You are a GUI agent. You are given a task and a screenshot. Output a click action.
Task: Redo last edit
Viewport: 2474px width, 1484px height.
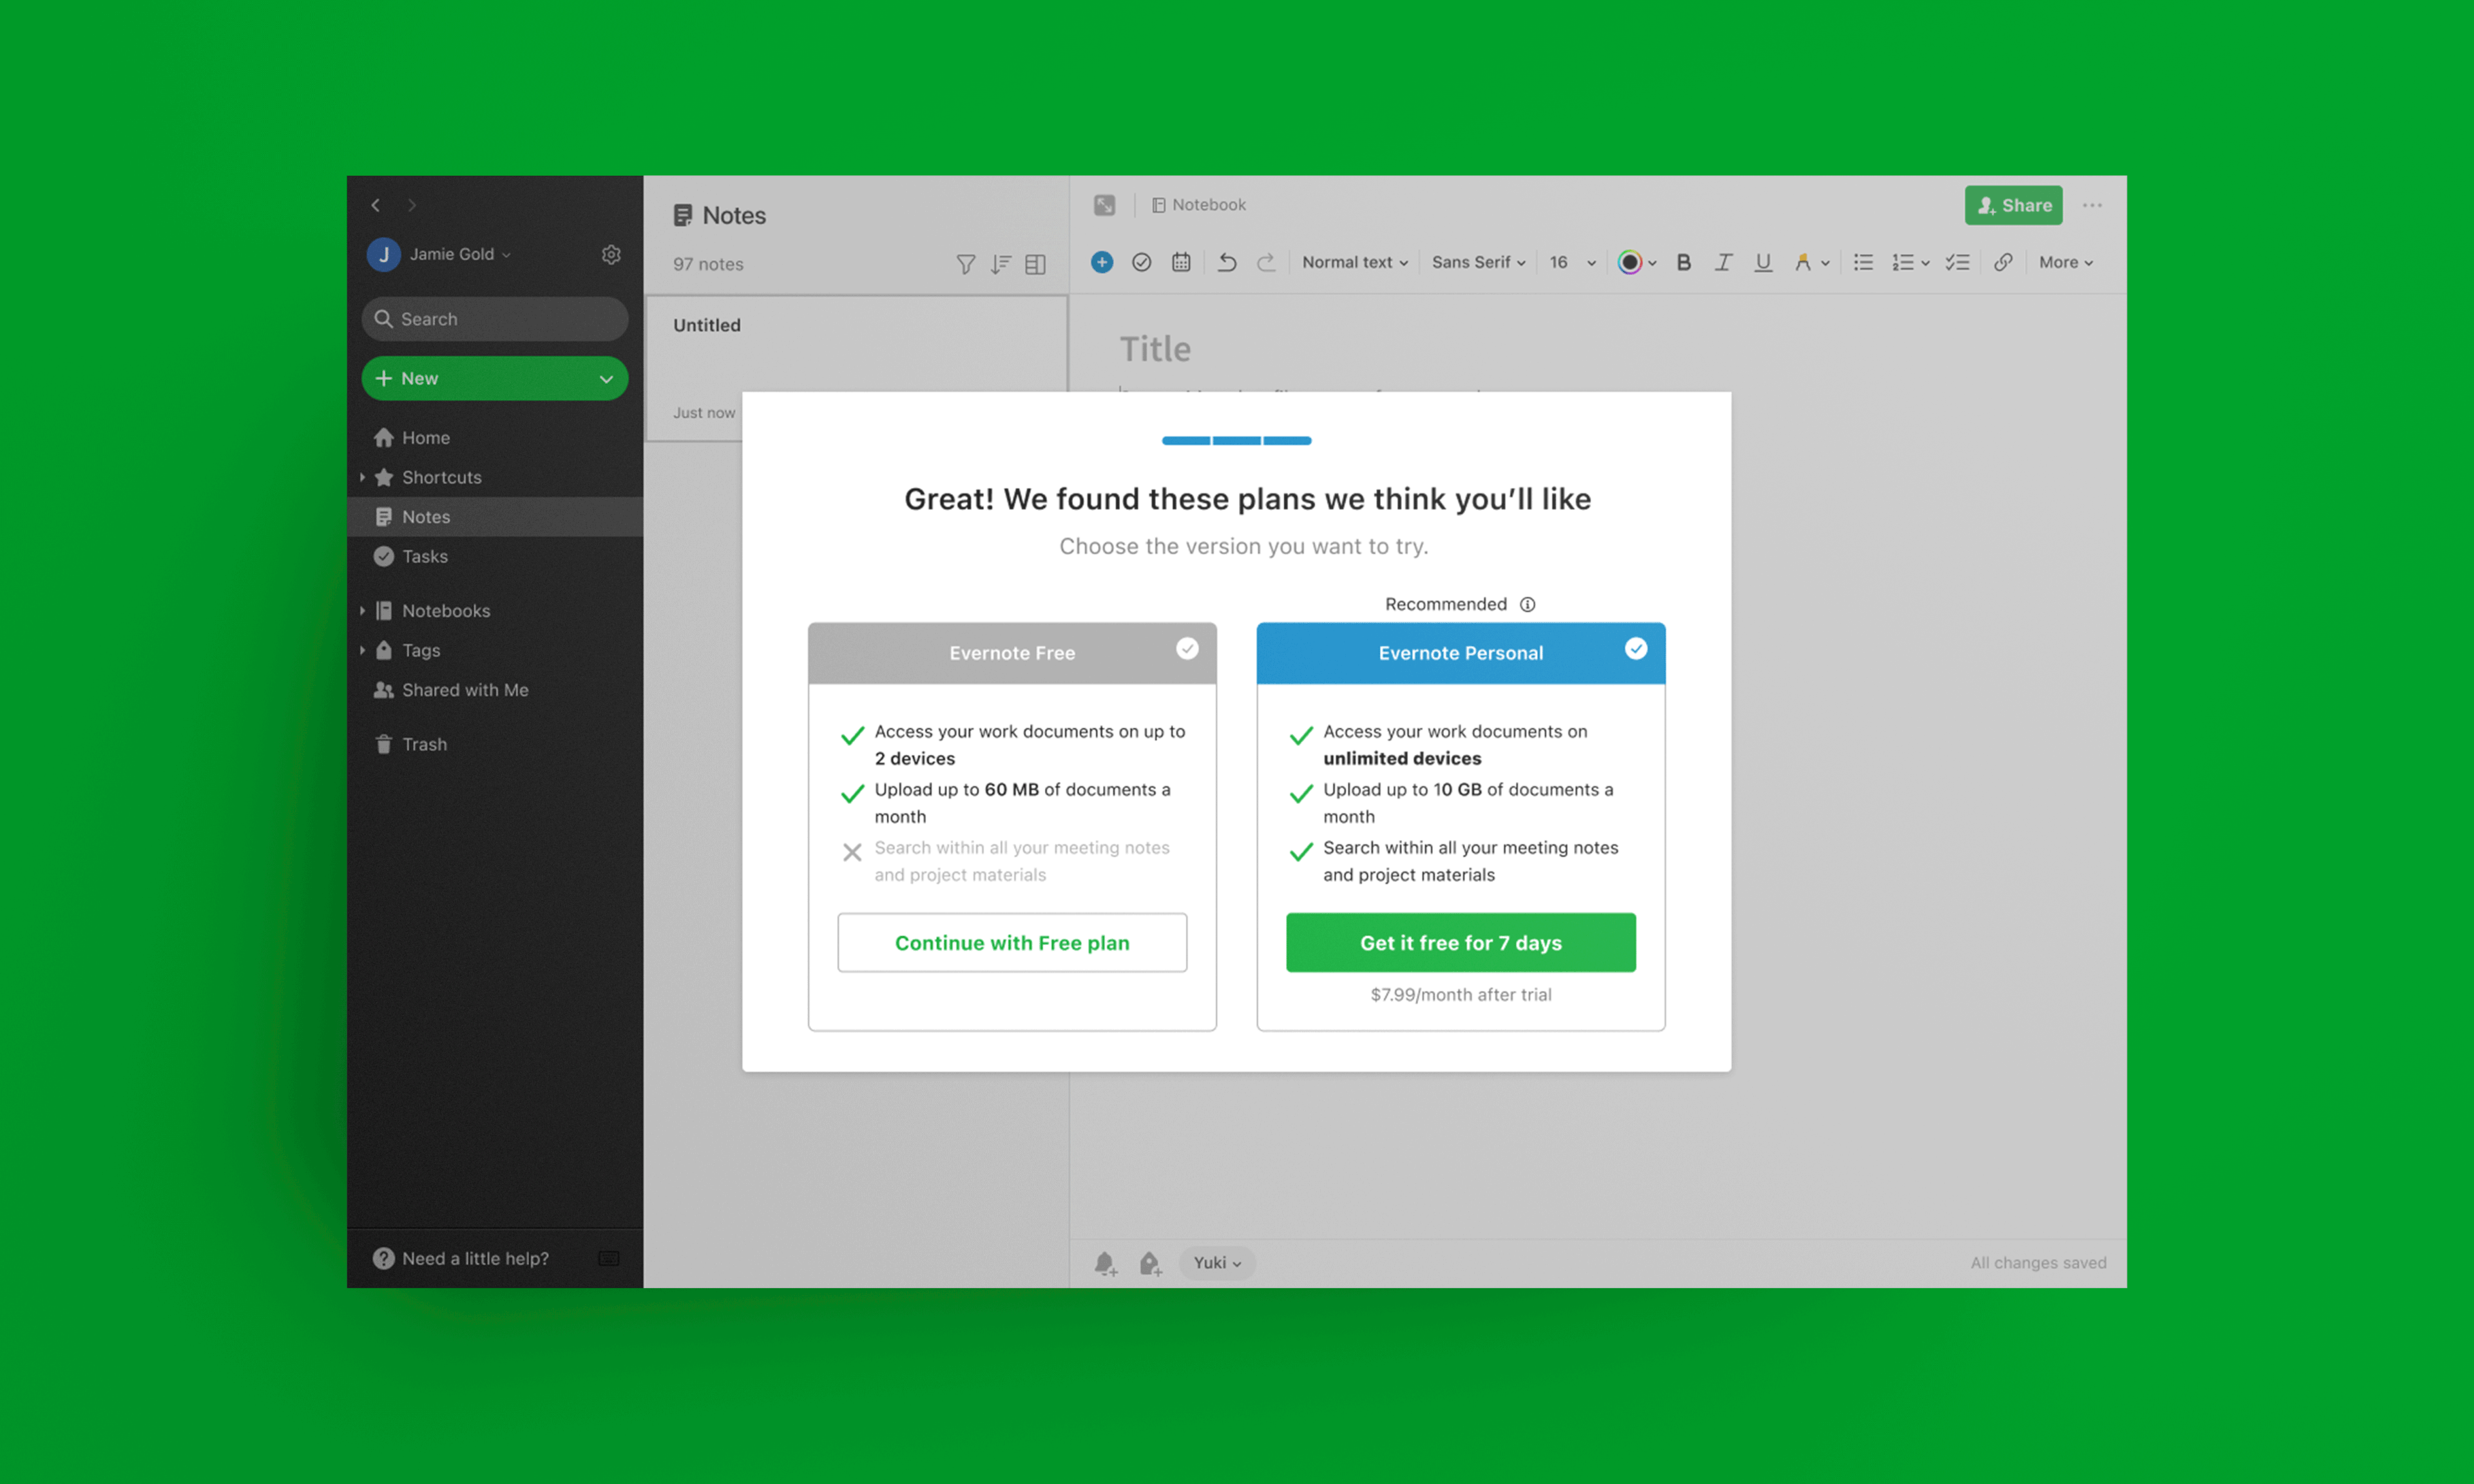(x=1266, y=262)
